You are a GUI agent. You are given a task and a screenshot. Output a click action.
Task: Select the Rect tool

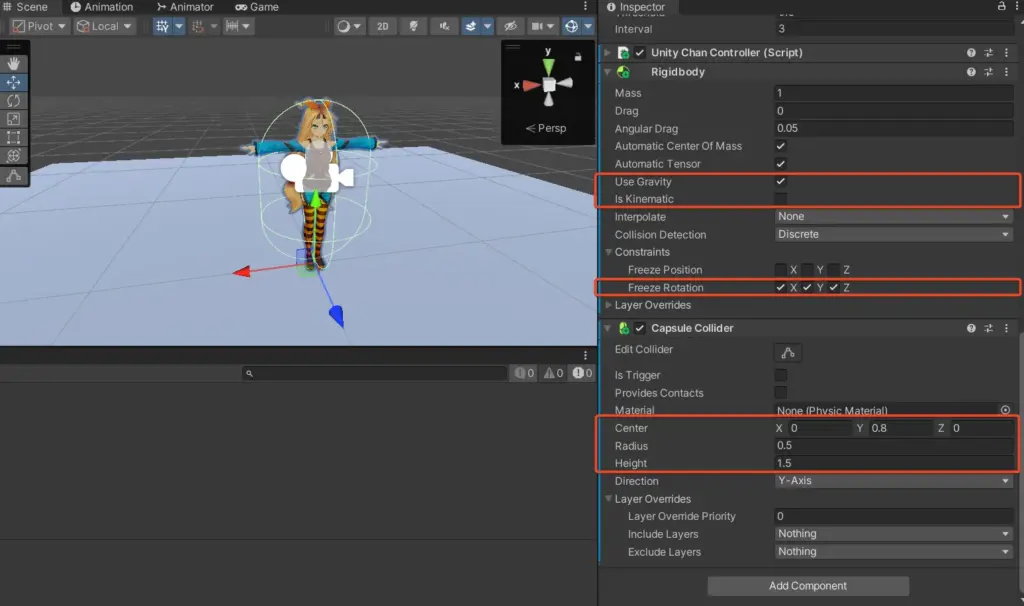(x=14, y=137)
